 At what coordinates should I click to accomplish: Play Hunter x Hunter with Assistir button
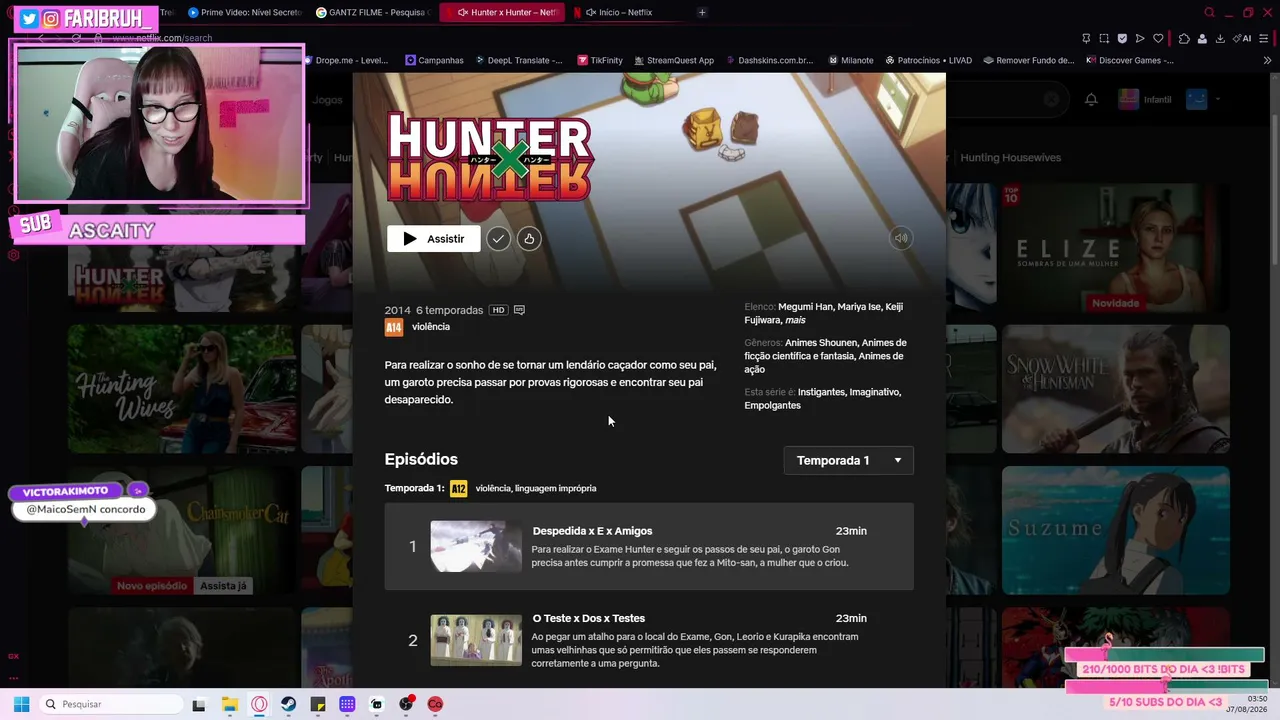(x=433, y=239)
